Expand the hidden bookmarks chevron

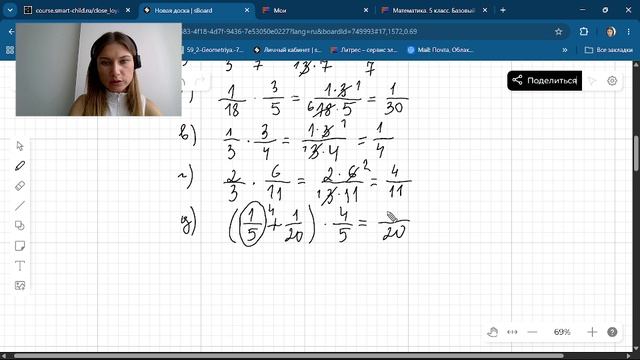(x=565, y=50)
